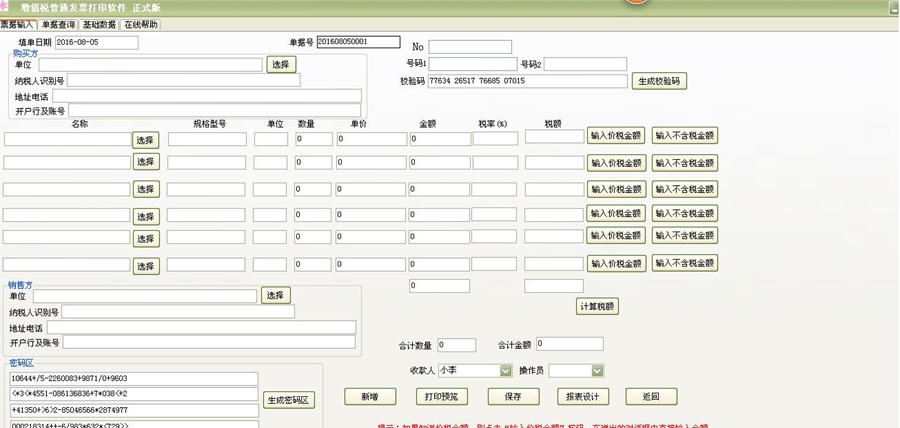Click 输入不含税金额 on the first item row
Viewport: 900px width, 428px height.
pyautogui.click(x=685, y=136)
